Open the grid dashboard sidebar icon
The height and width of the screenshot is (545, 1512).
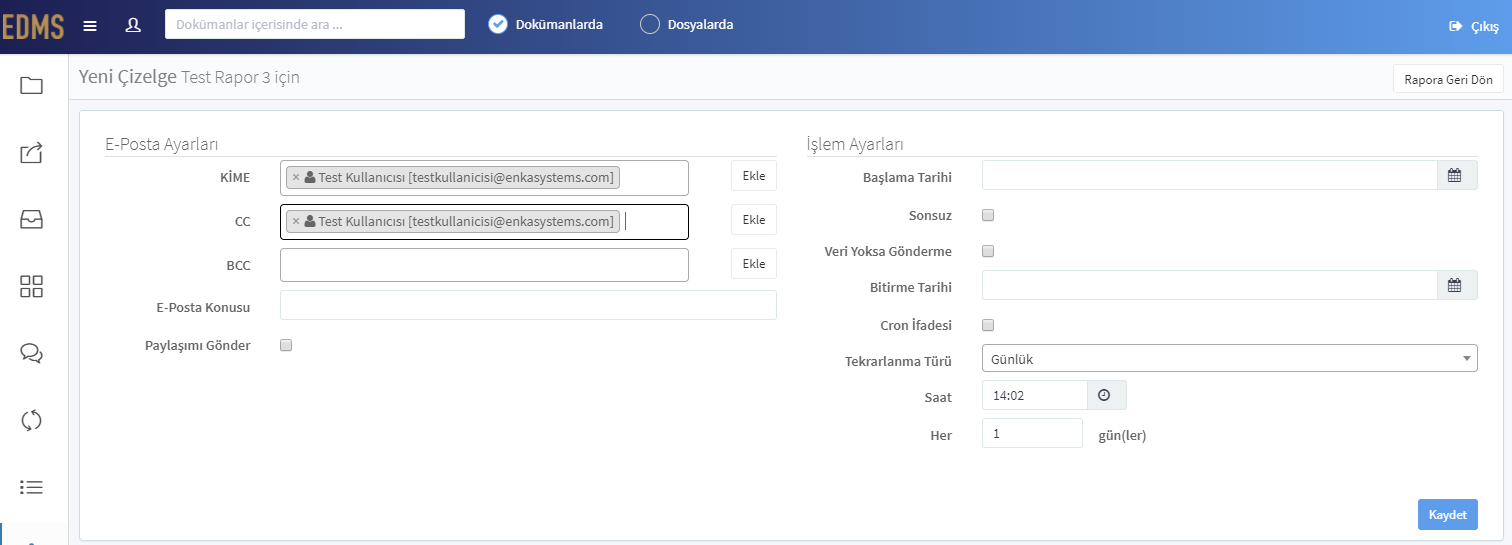(31, 287)
